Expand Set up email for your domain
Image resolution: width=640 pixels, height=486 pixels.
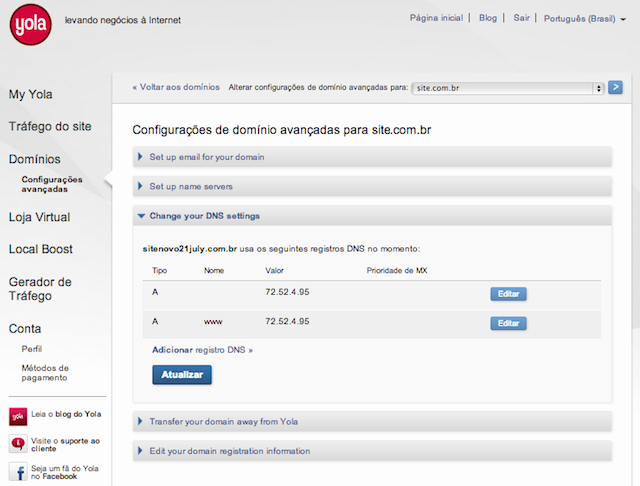[207, 157]
